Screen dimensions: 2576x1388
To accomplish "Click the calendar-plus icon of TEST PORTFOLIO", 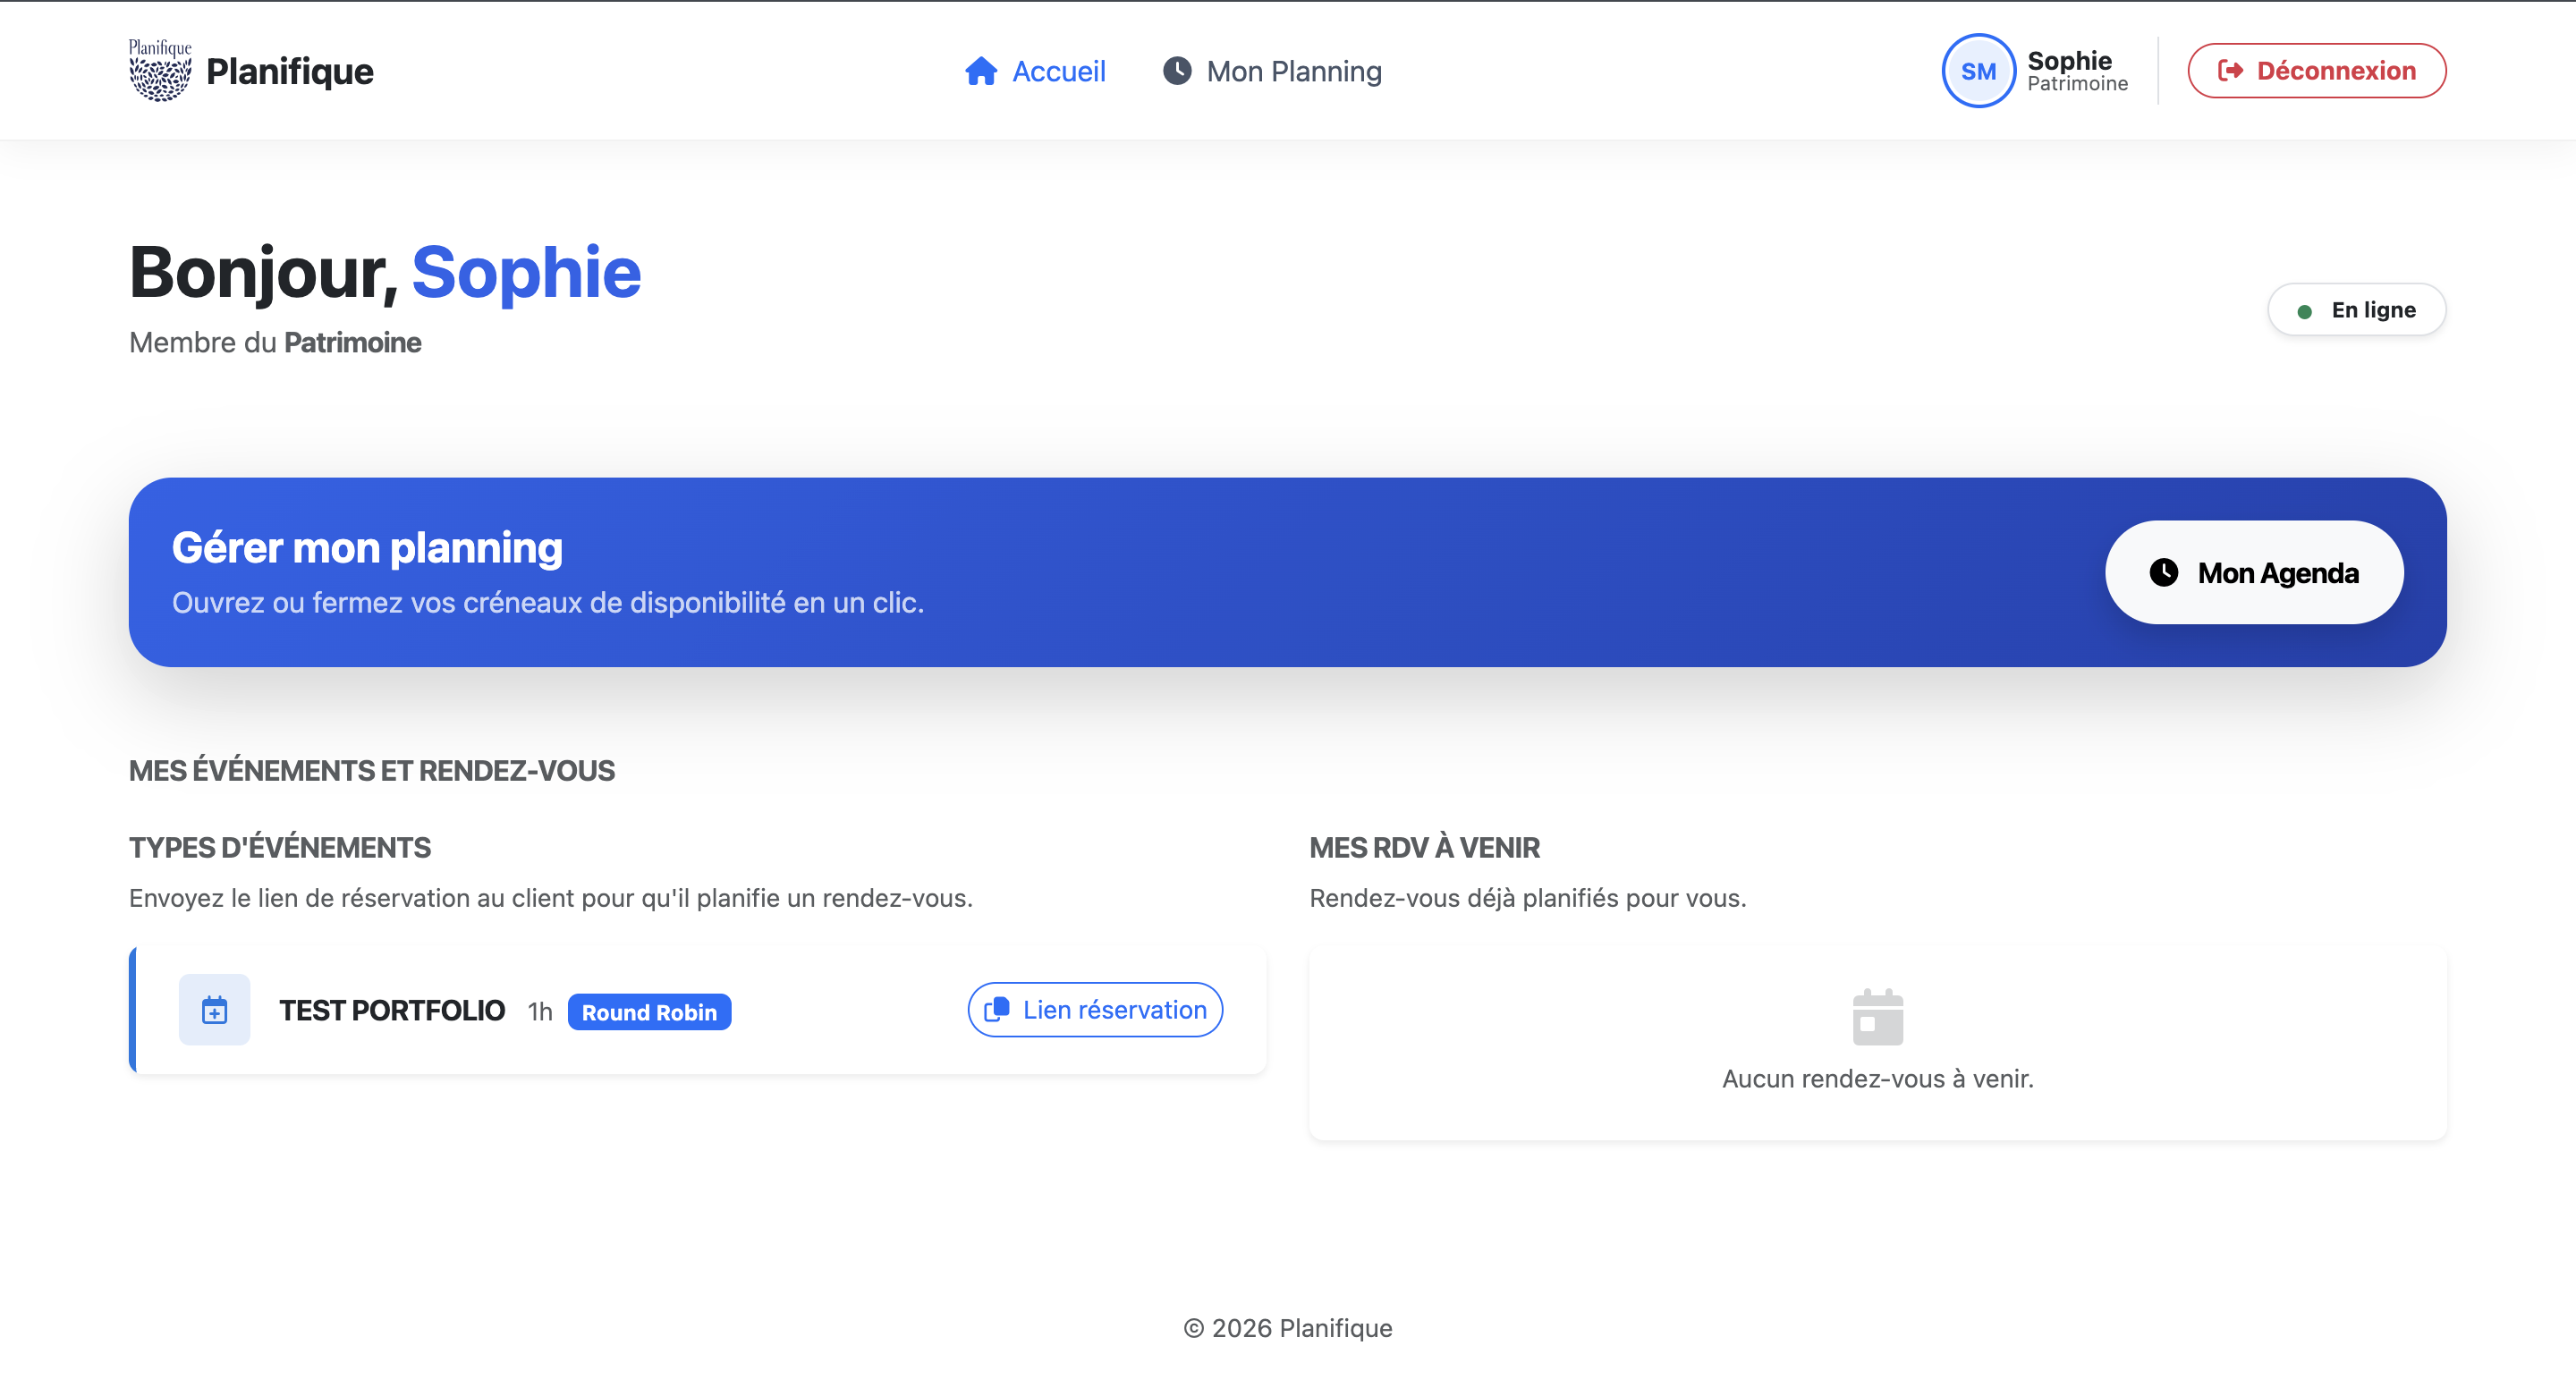I will pyautogui.click(x=215, y=1010).
